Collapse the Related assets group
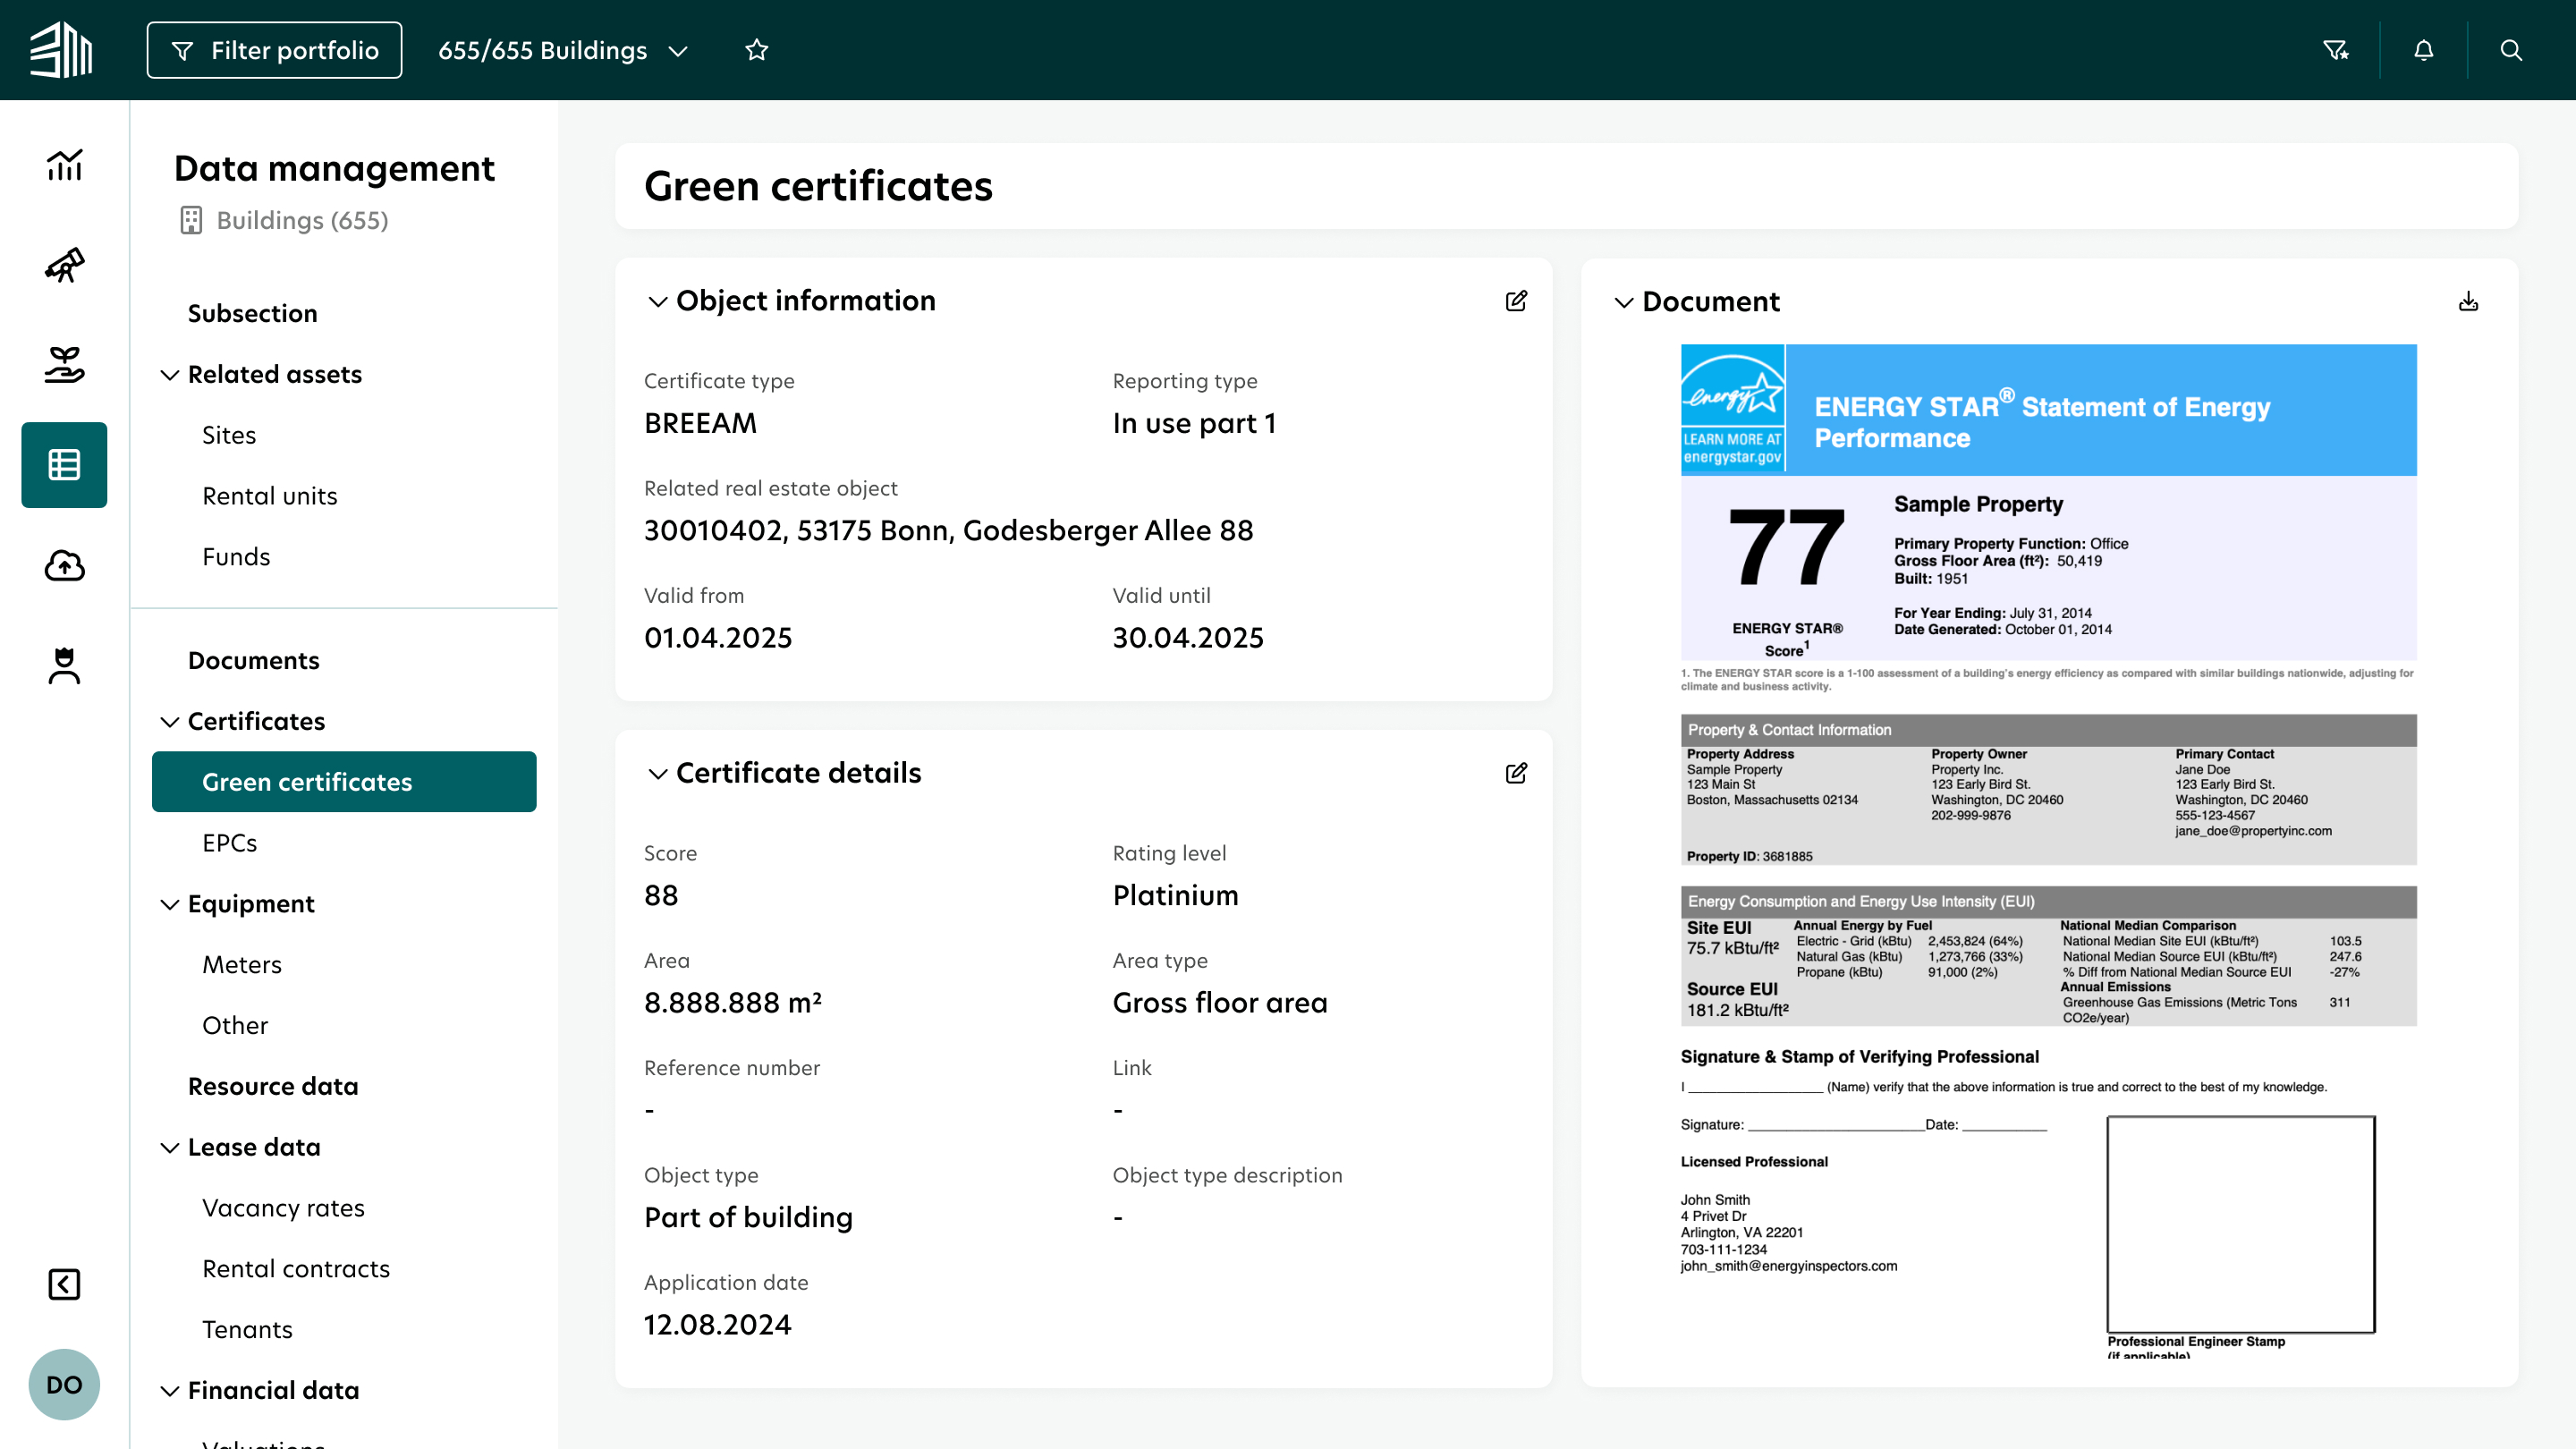 click(170, 375)
